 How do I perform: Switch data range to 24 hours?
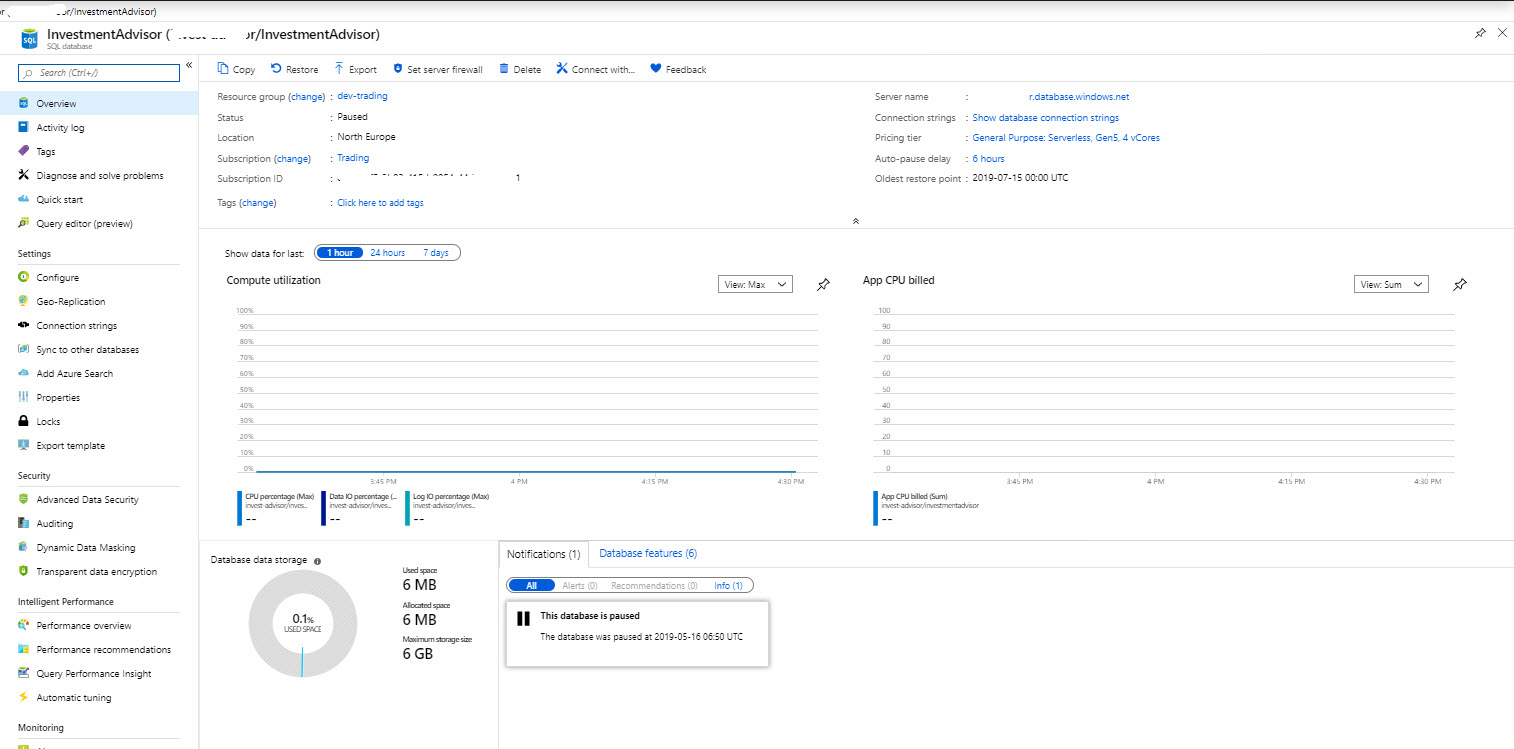click(x=387, y=252)
